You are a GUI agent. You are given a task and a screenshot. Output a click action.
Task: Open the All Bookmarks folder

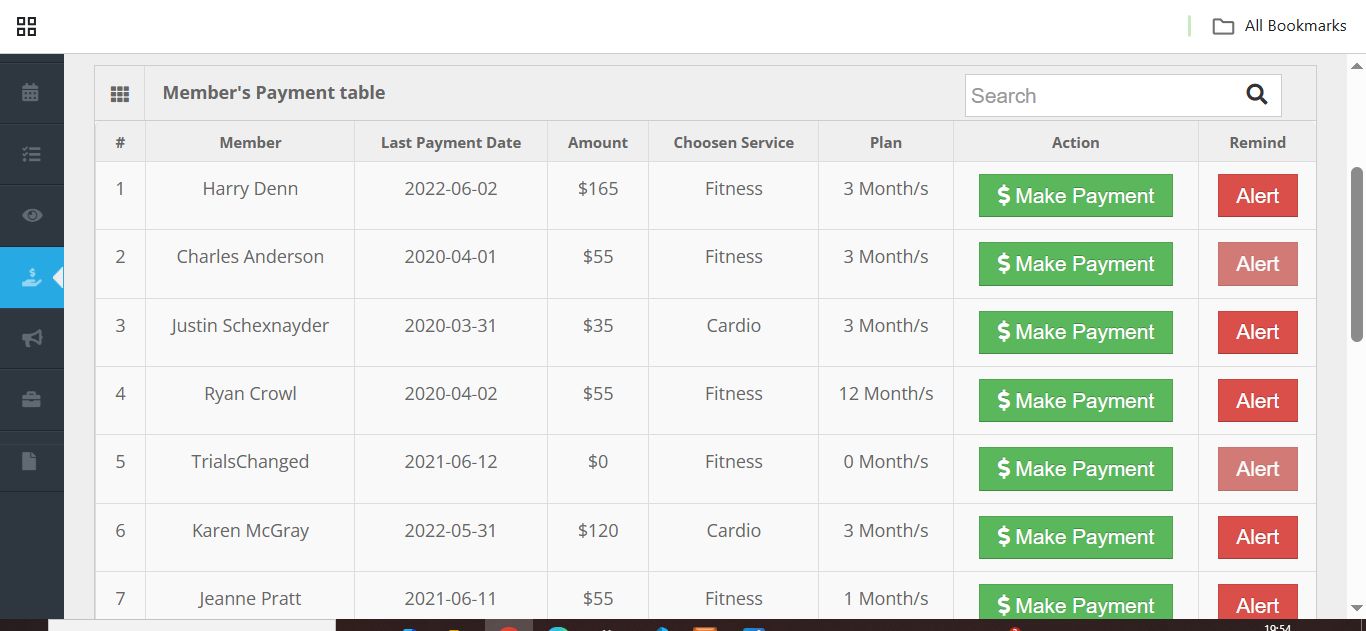1281,26
